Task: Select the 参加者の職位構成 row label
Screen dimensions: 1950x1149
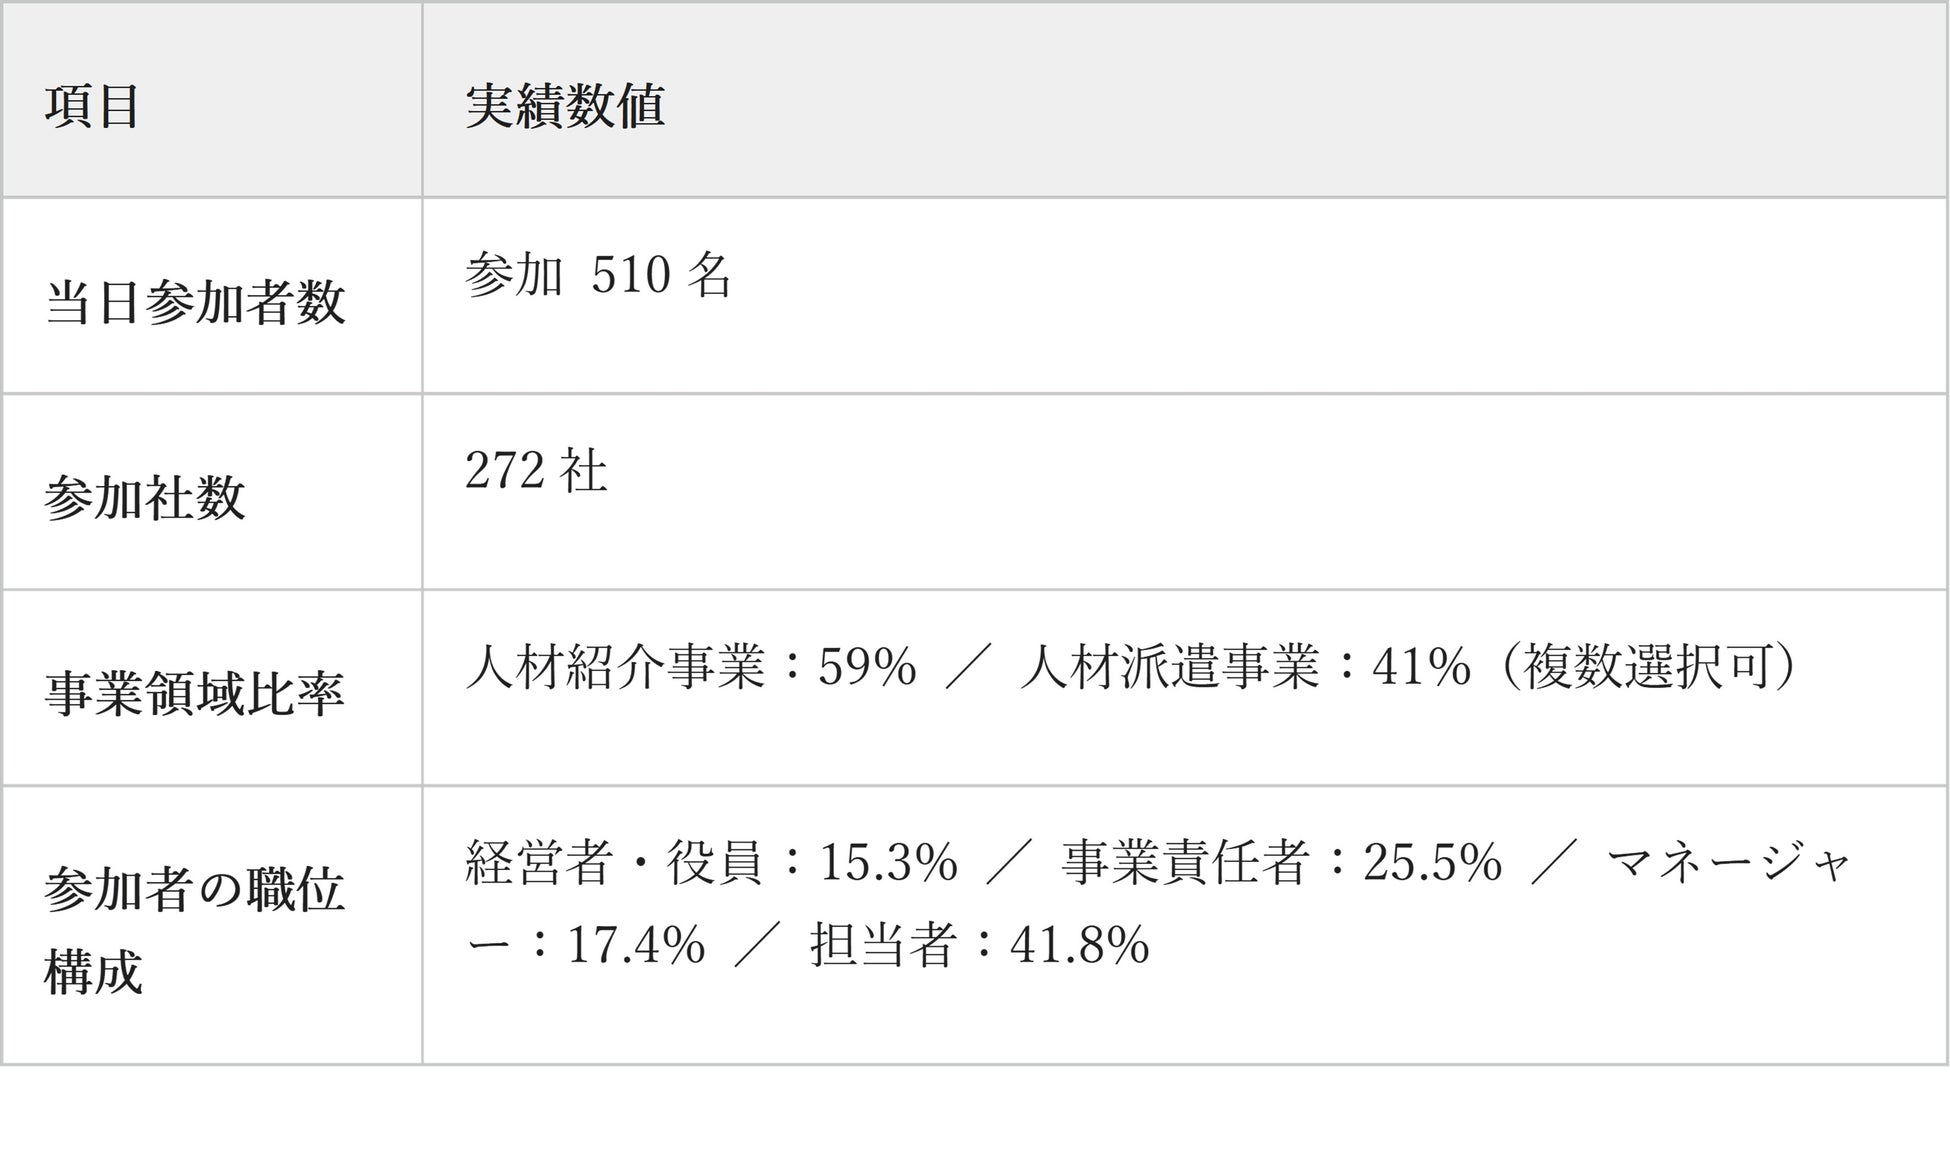Action: pos(195,931)
